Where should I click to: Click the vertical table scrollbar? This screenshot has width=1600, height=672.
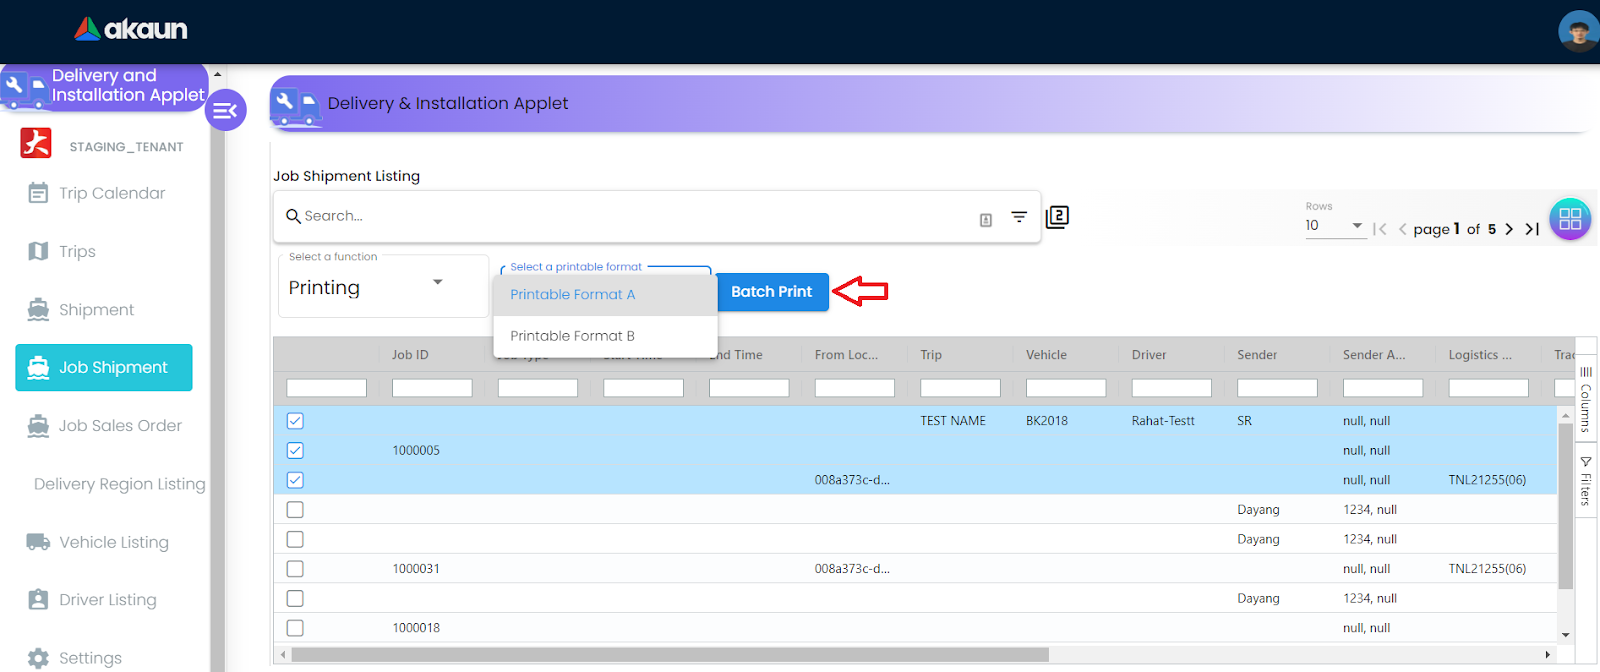pos(1566,506)
